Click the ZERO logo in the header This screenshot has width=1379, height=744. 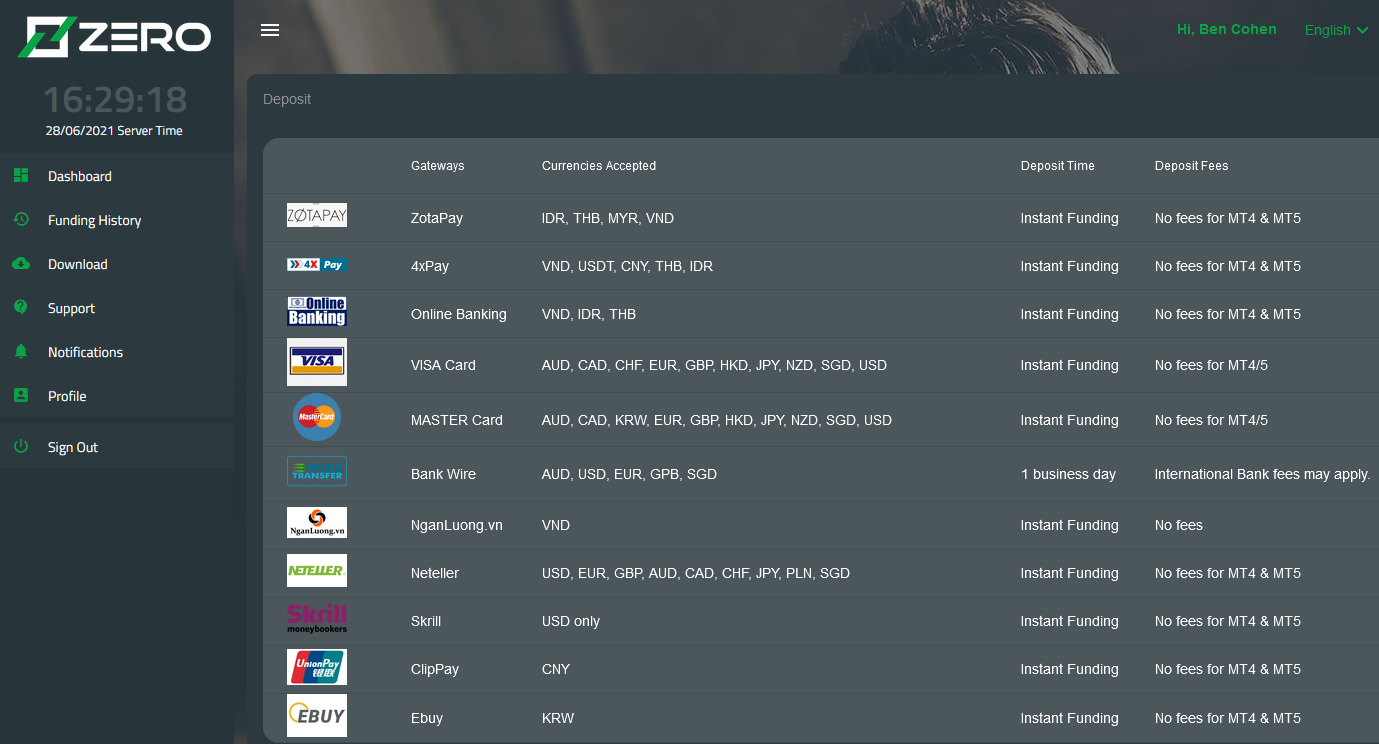click(x=113, y=37)
